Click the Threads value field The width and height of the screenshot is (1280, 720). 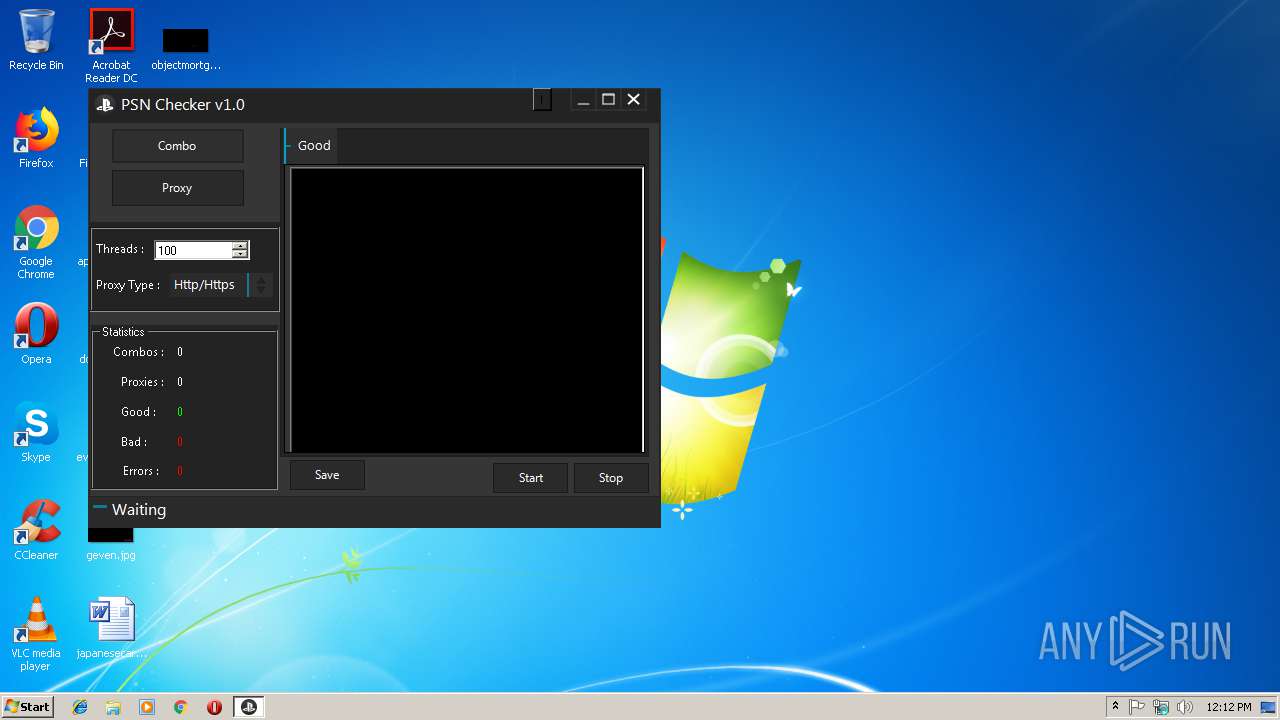coord(193,250)
